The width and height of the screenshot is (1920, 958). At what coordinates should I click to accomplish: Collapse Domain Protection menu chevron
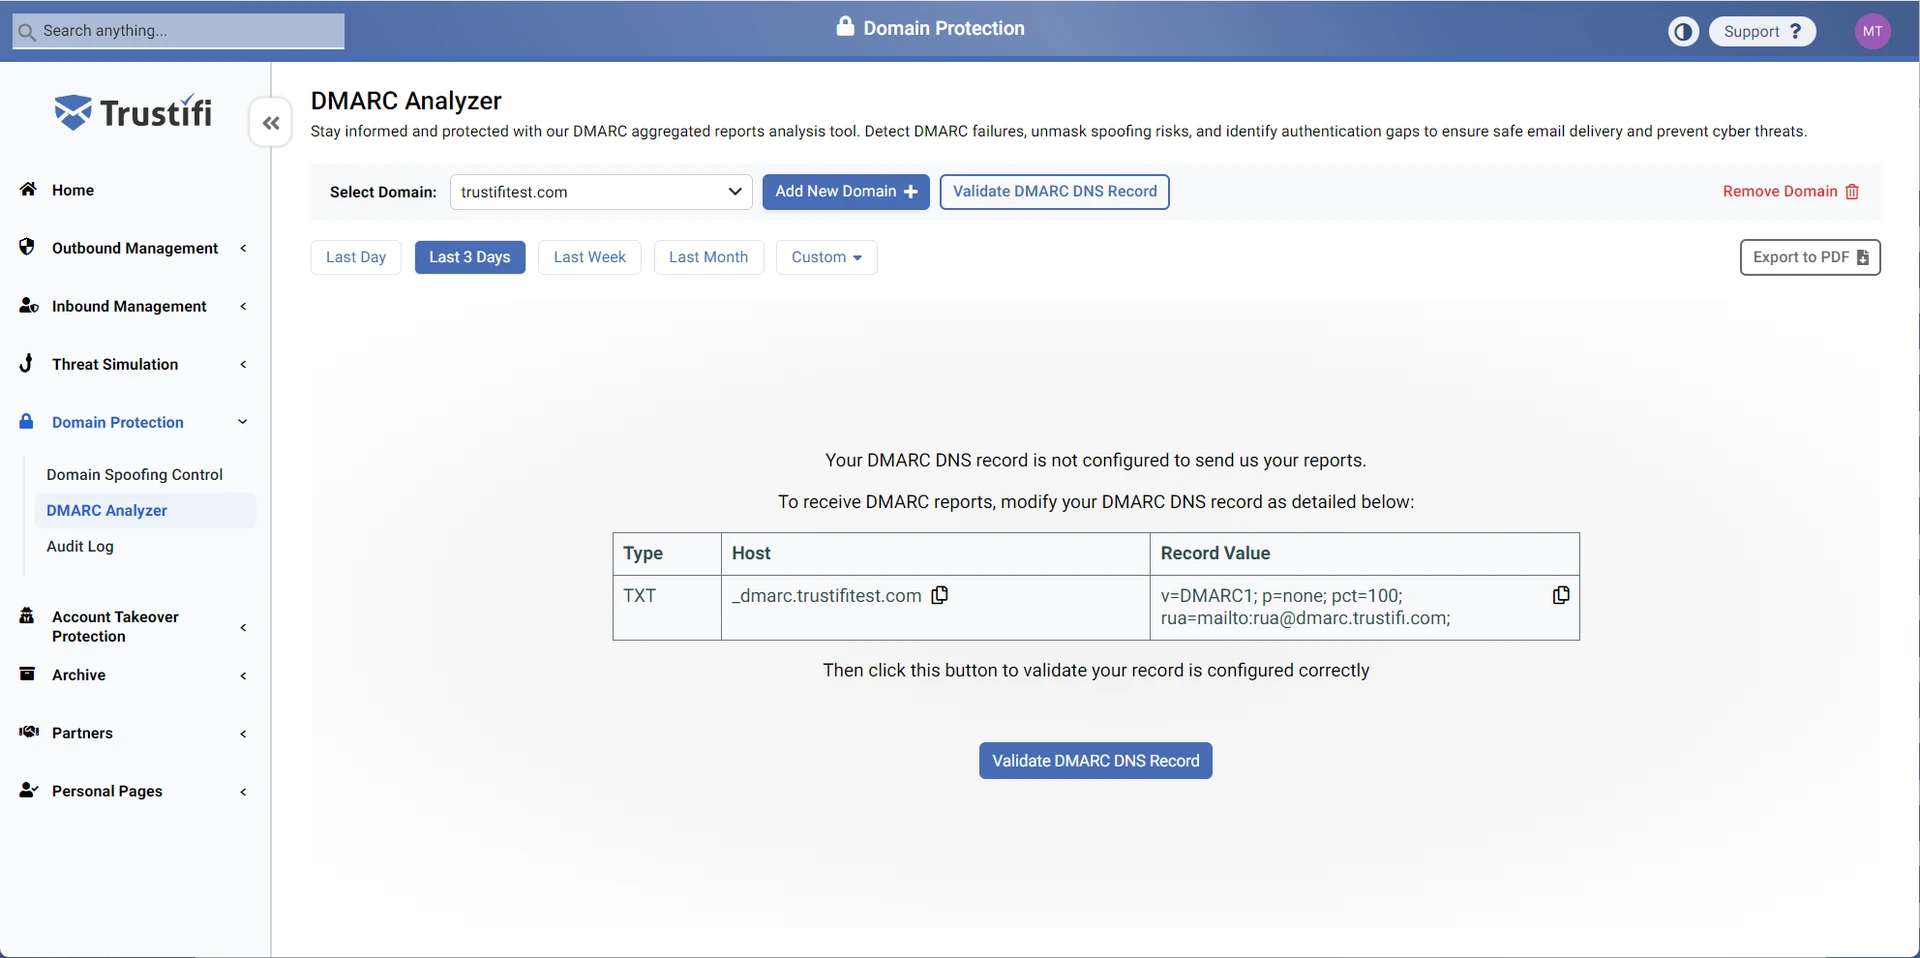point(242,422)
